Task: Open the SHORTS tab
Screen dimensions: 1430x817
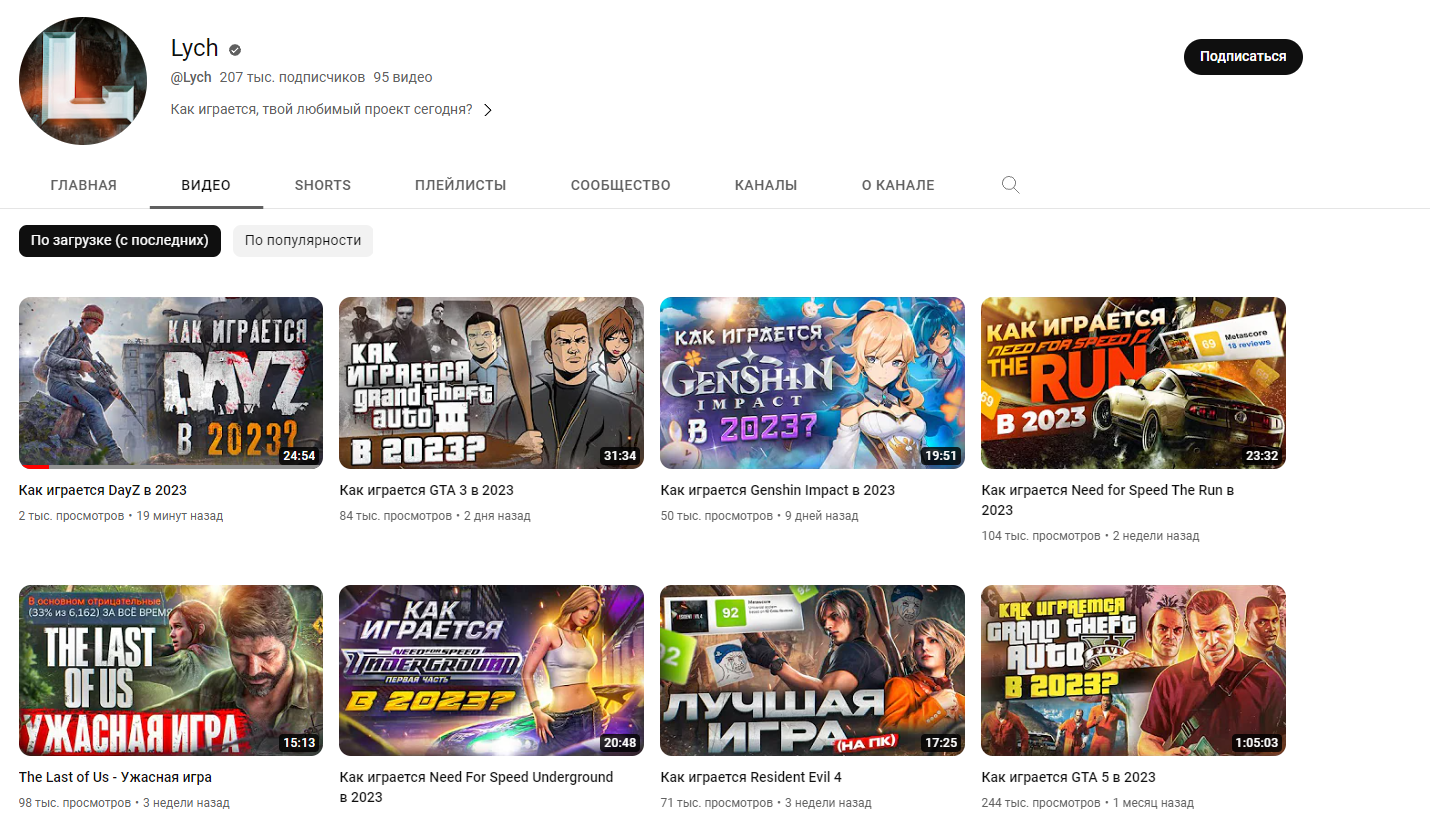Action: coord(323,185)
